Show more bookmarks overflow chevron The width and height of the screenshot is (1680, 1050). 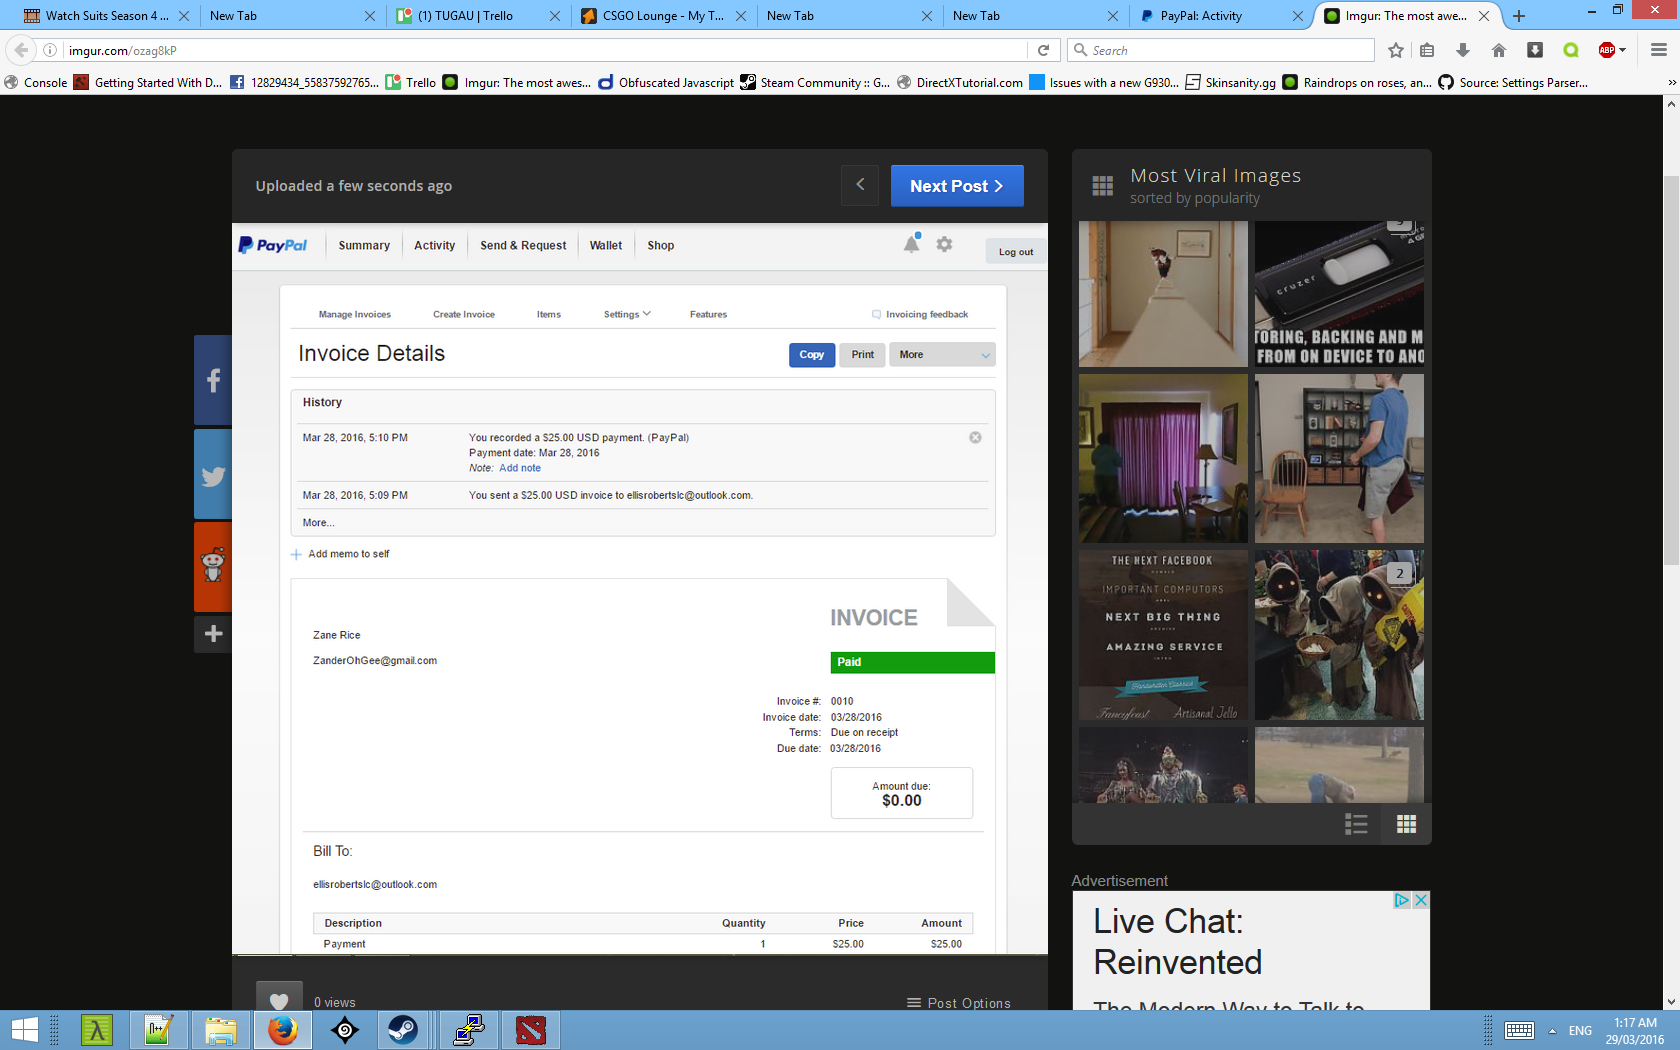click(x=1671, y=83)
